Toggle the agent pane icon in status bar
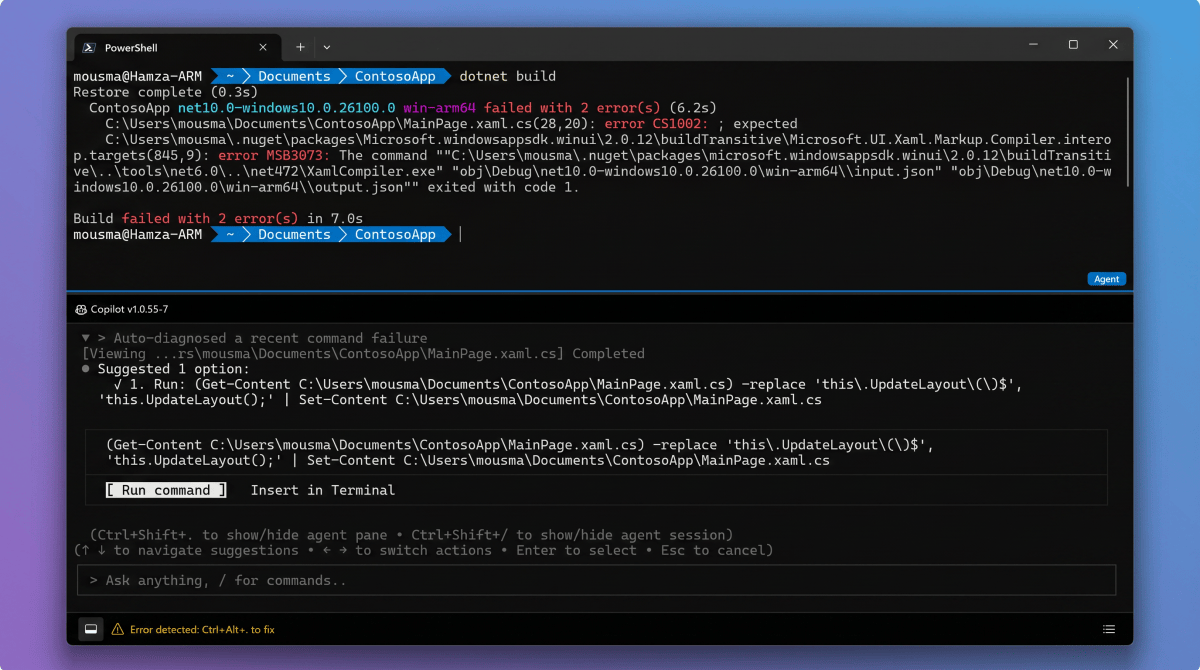Image resolution: width=1200 pixels, height=670 pixels. (x=90, y=629)
